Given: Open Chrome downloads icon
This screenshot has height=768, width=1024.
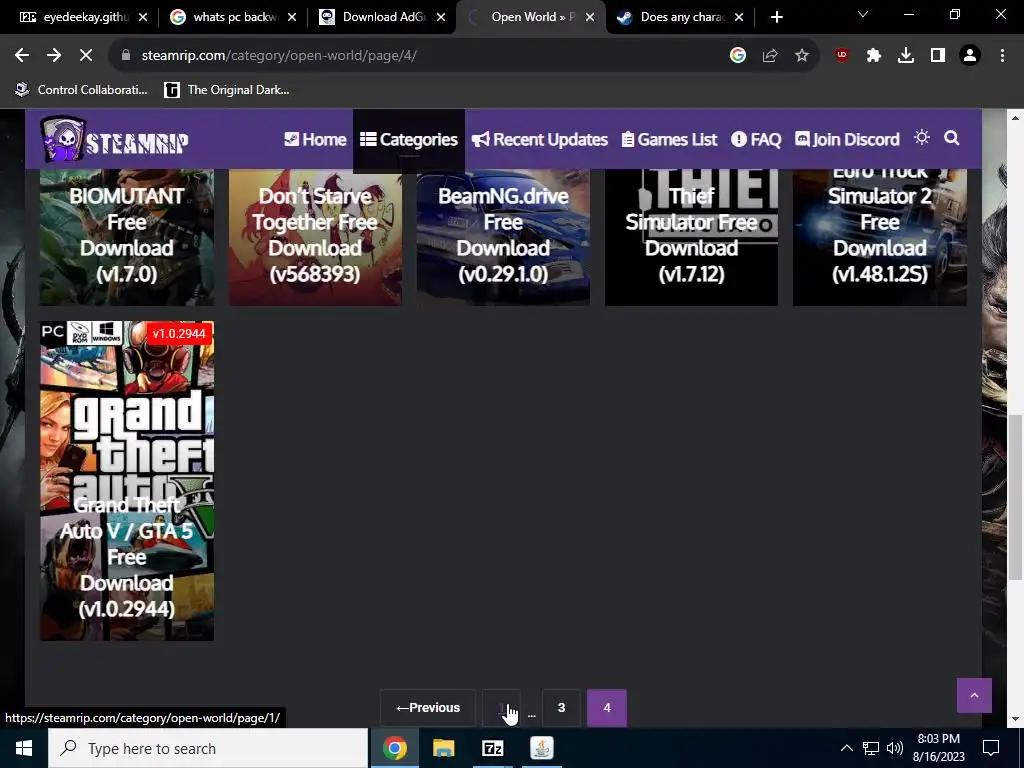Looking at the screenshot, I should (906, 56).
